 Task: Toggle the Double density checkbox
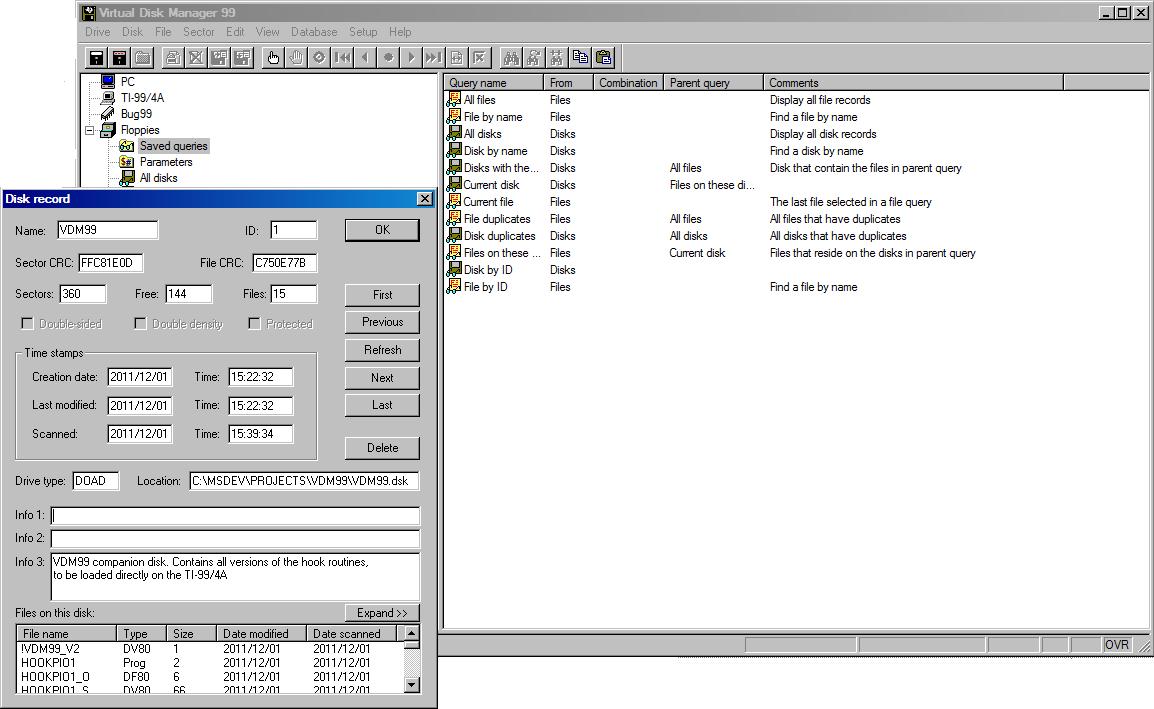point(141,324)
